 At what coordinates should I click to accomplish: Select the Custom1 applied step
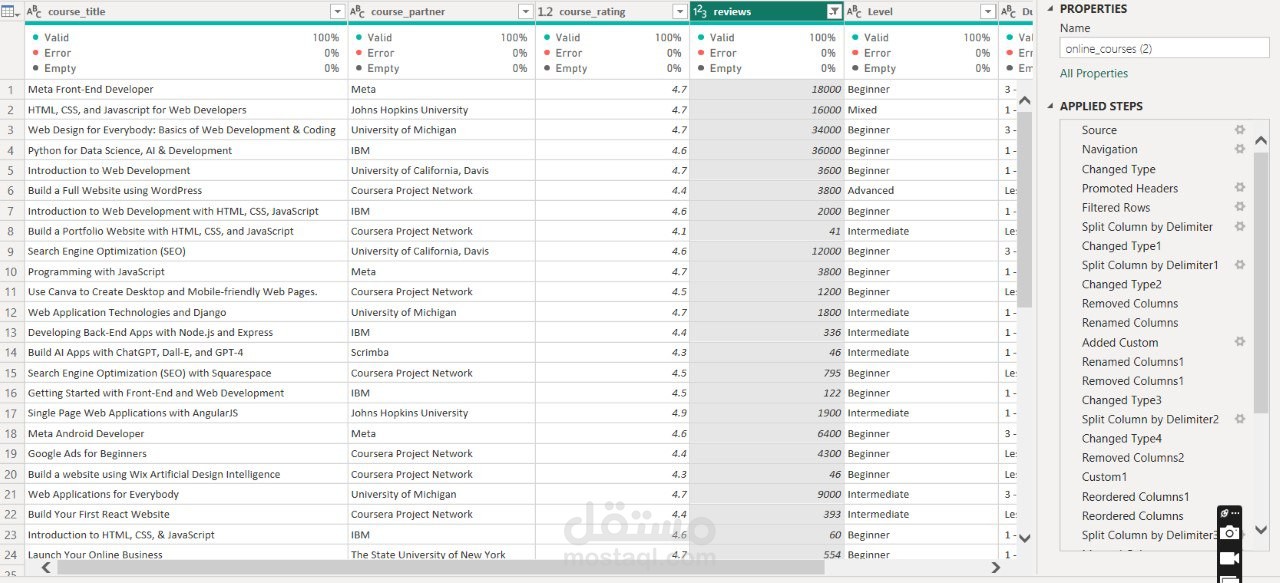pyautogui.click(x=1104, y=477)
